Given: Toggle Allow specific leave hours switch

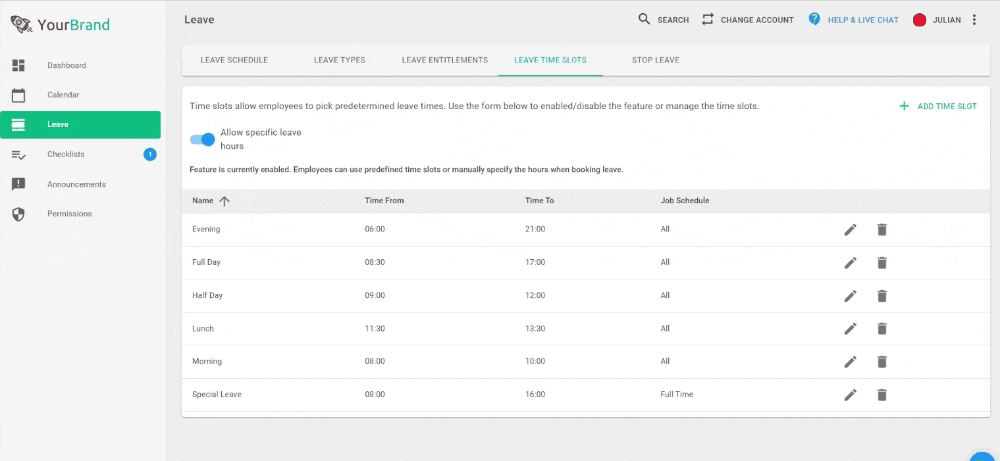Looking at the screenshot, I should coord(203,139).
